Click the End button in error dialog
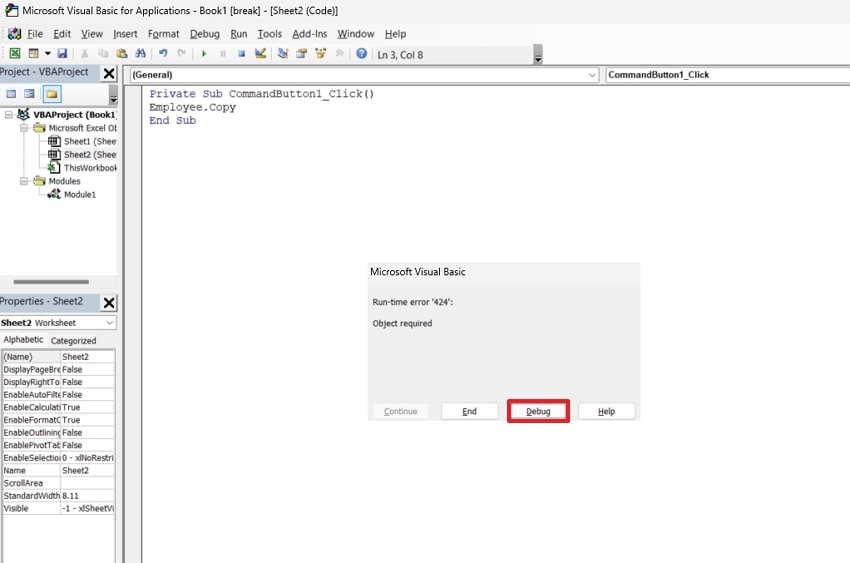 [469, 411]
